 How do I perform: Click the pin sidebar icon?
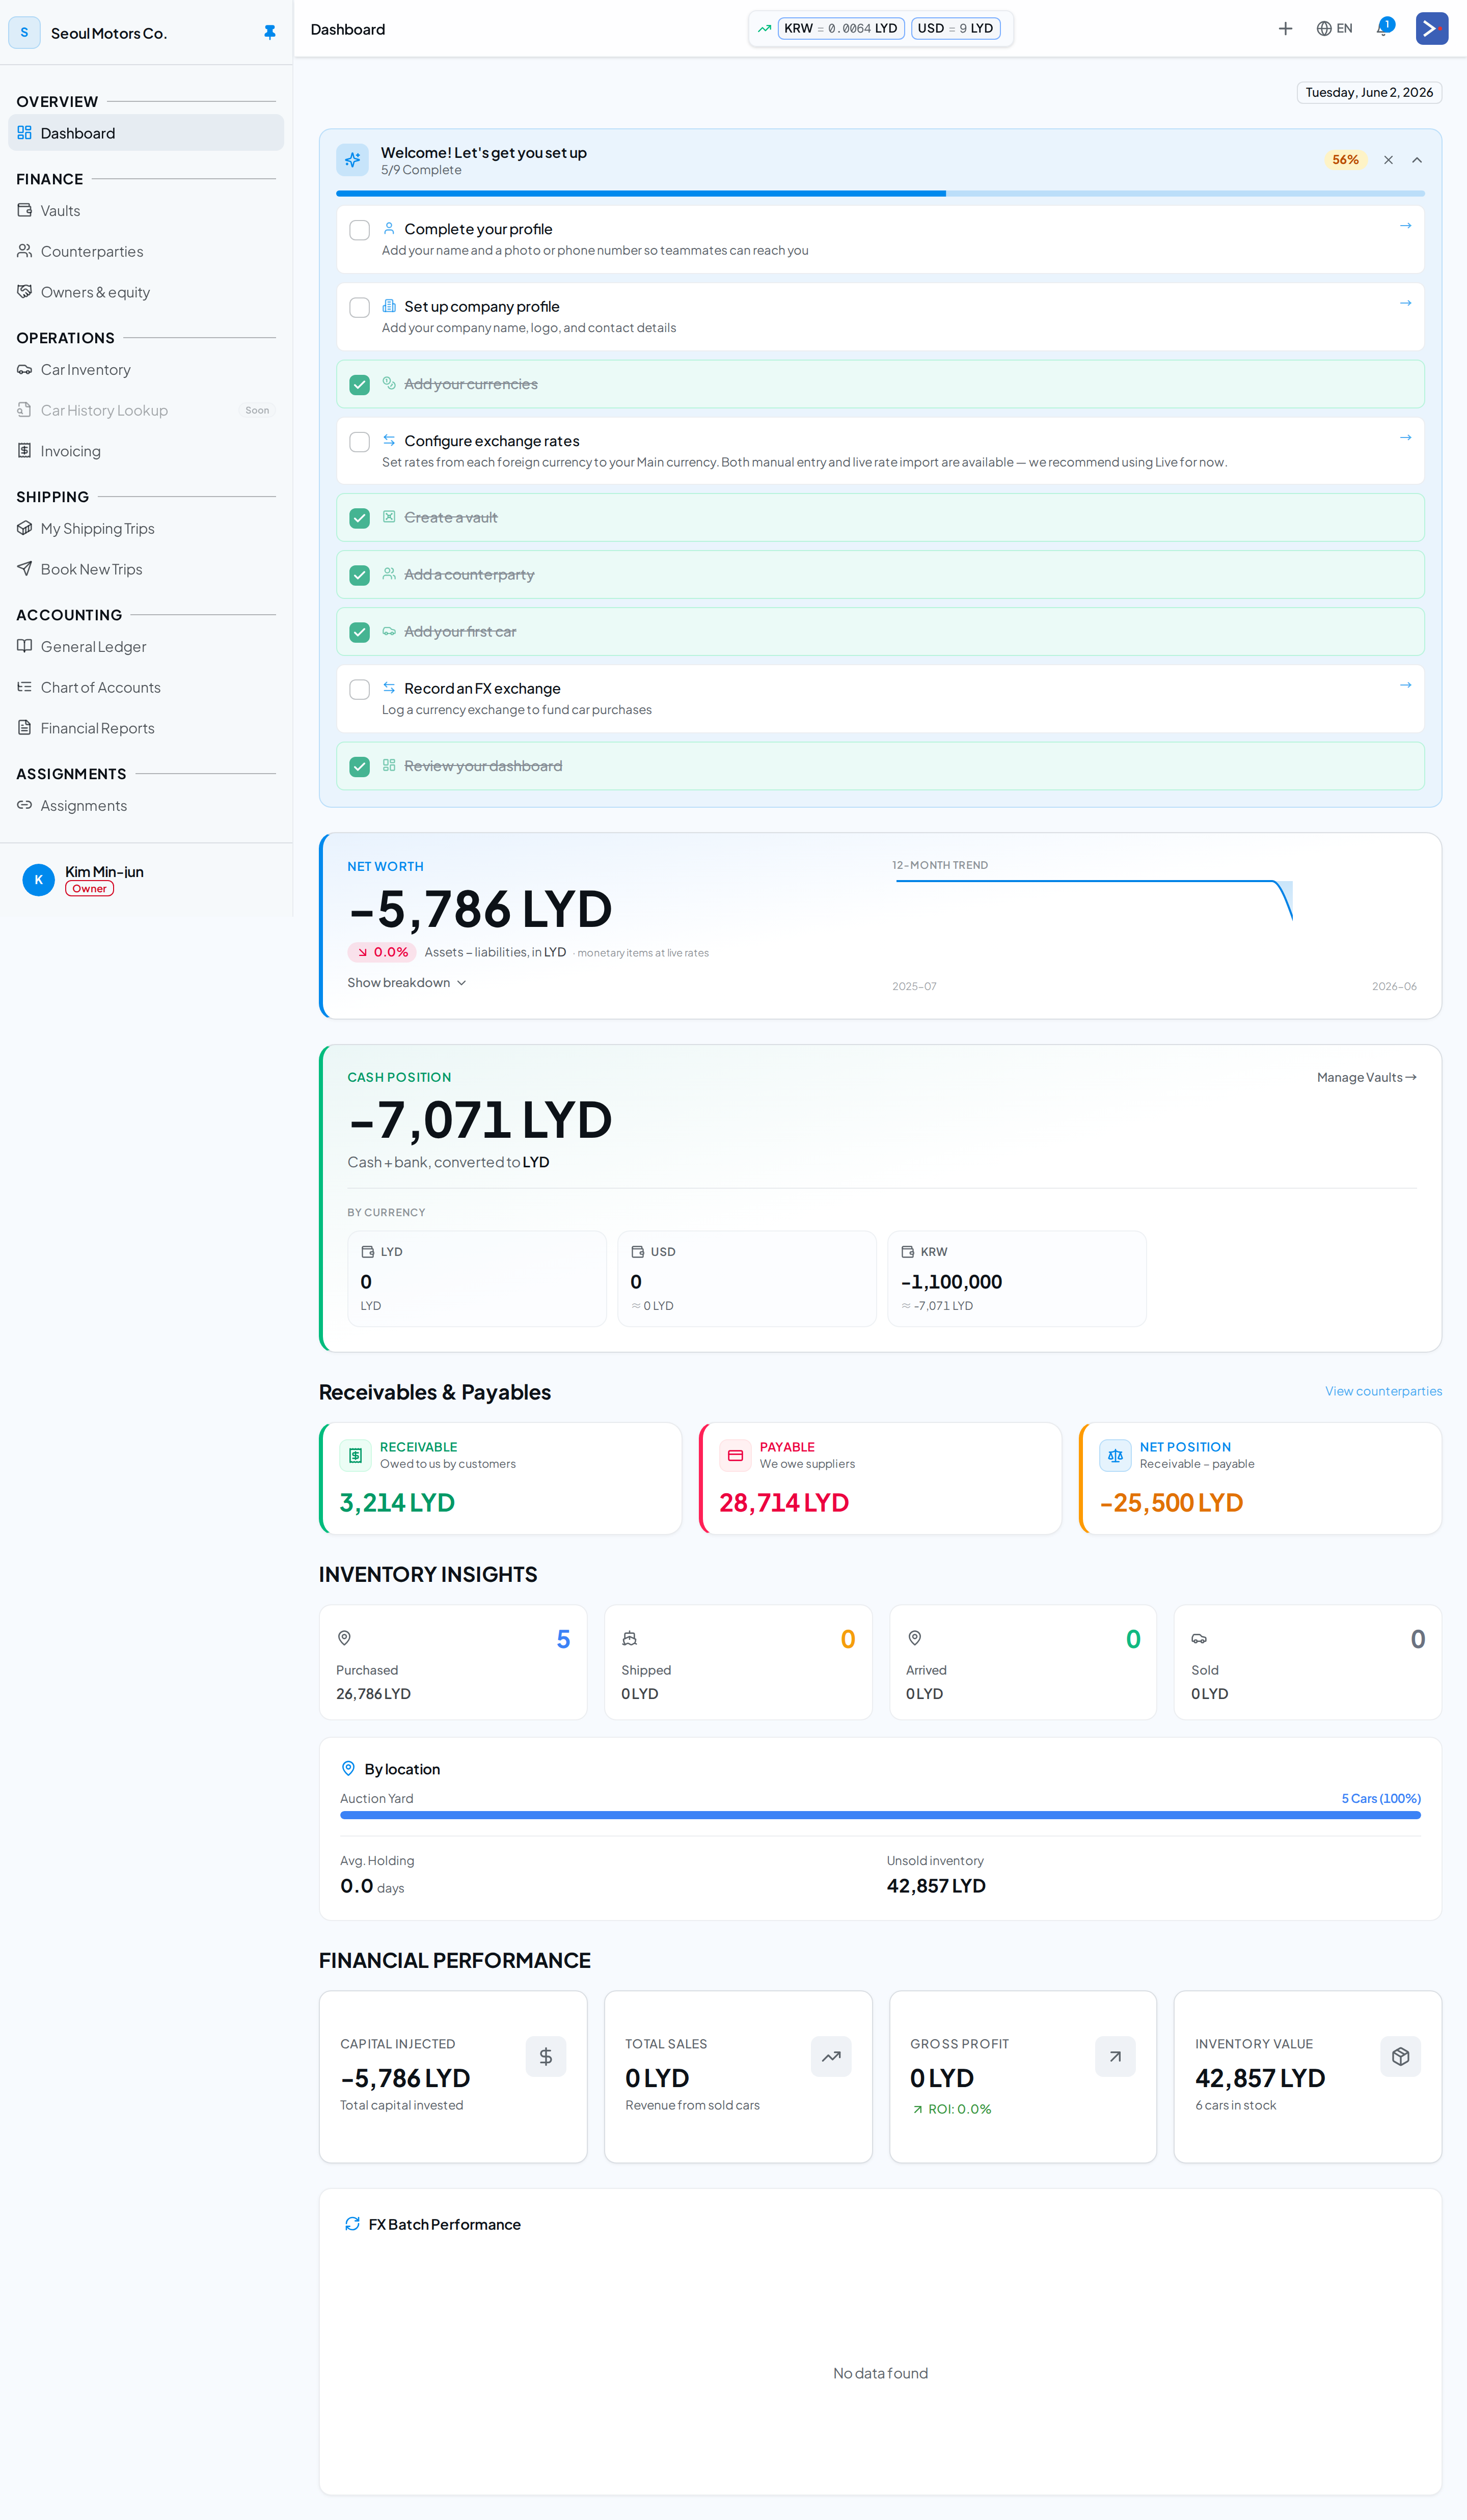pyautogui.click(x=269, y=32)
